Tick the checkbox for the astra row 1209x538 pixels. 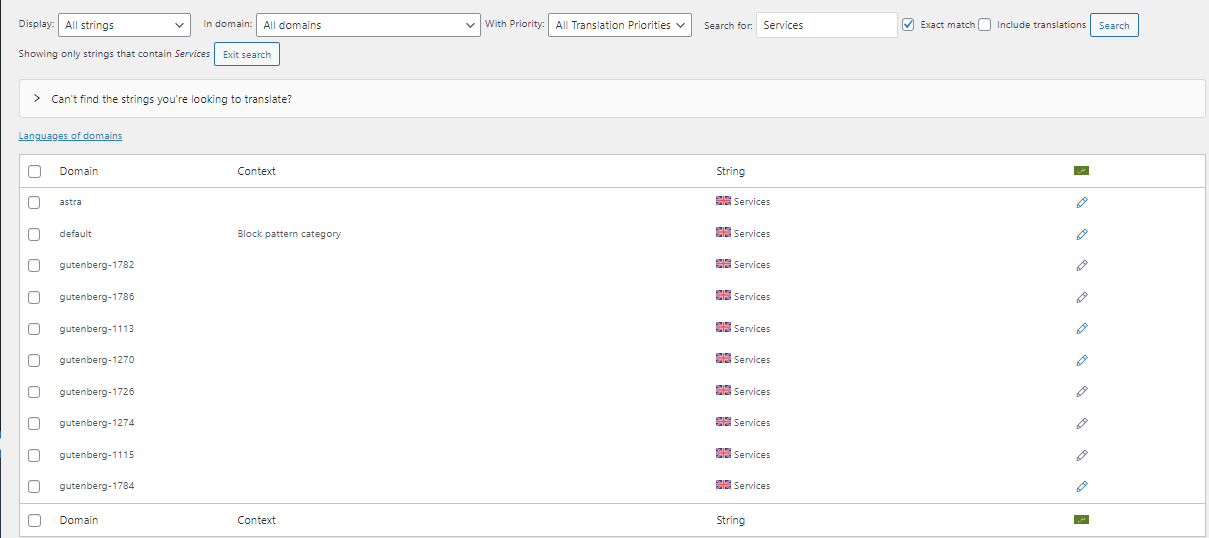pyautogui.click(x=34, y=202)
